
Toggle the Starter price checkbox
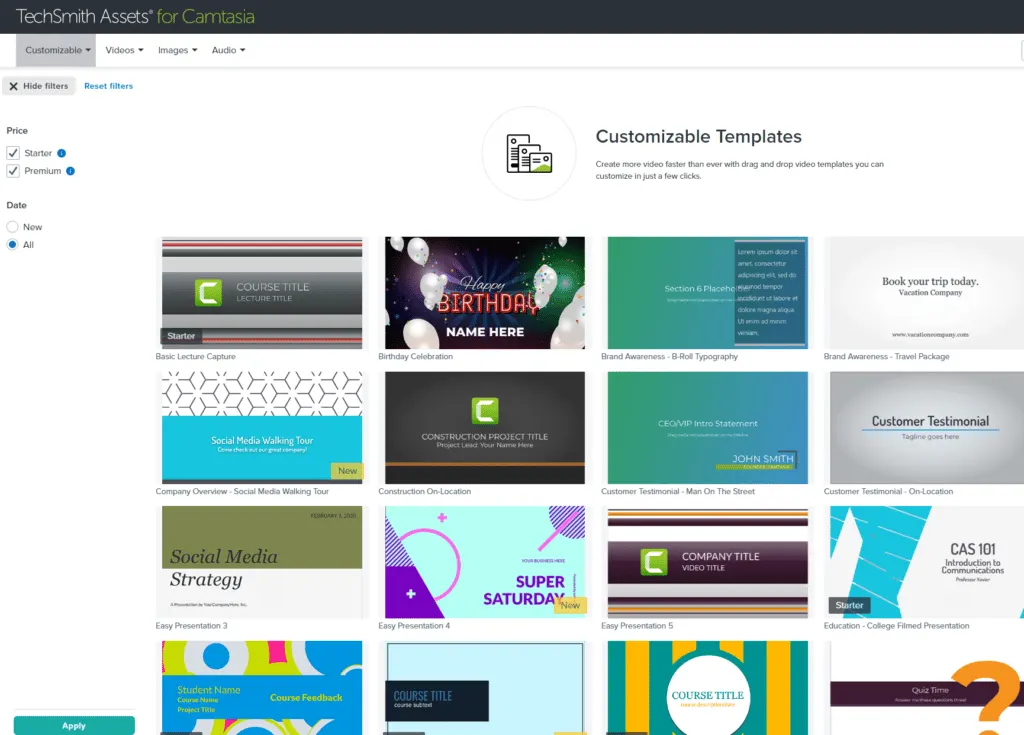pos(12,153)
